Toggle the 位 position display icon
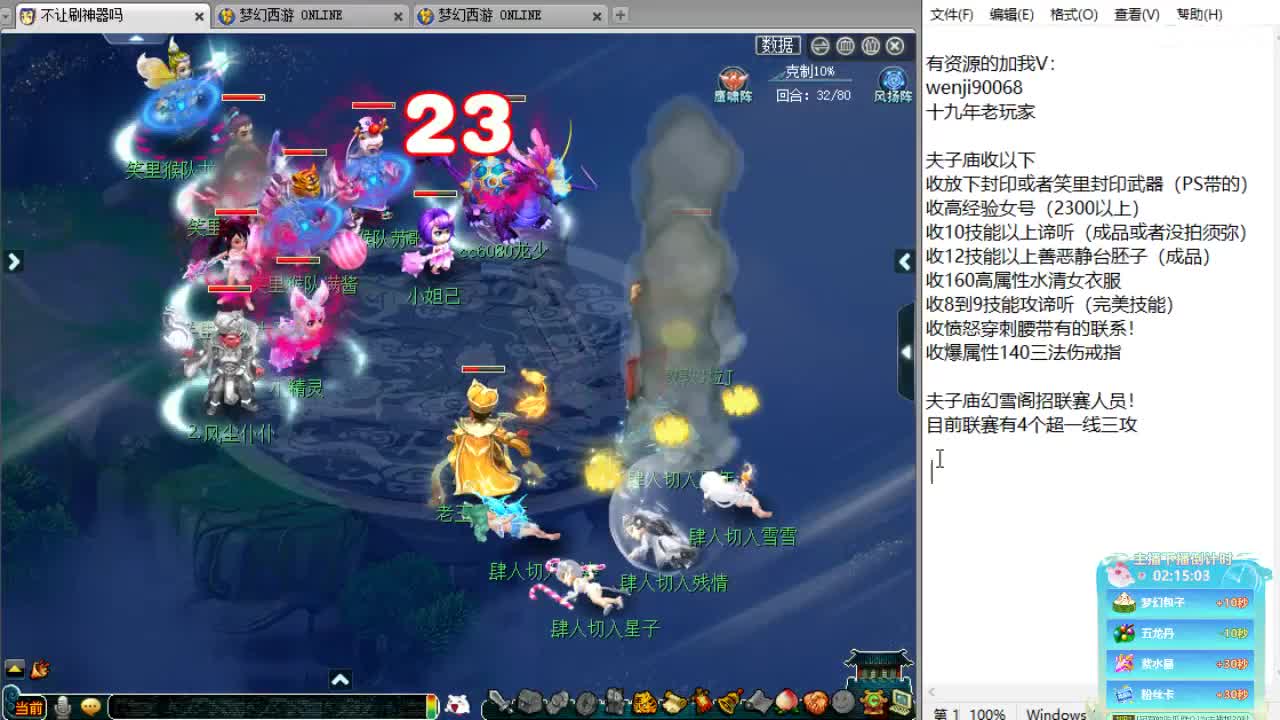The image size is (1280, 720). (x=870, y=45)
